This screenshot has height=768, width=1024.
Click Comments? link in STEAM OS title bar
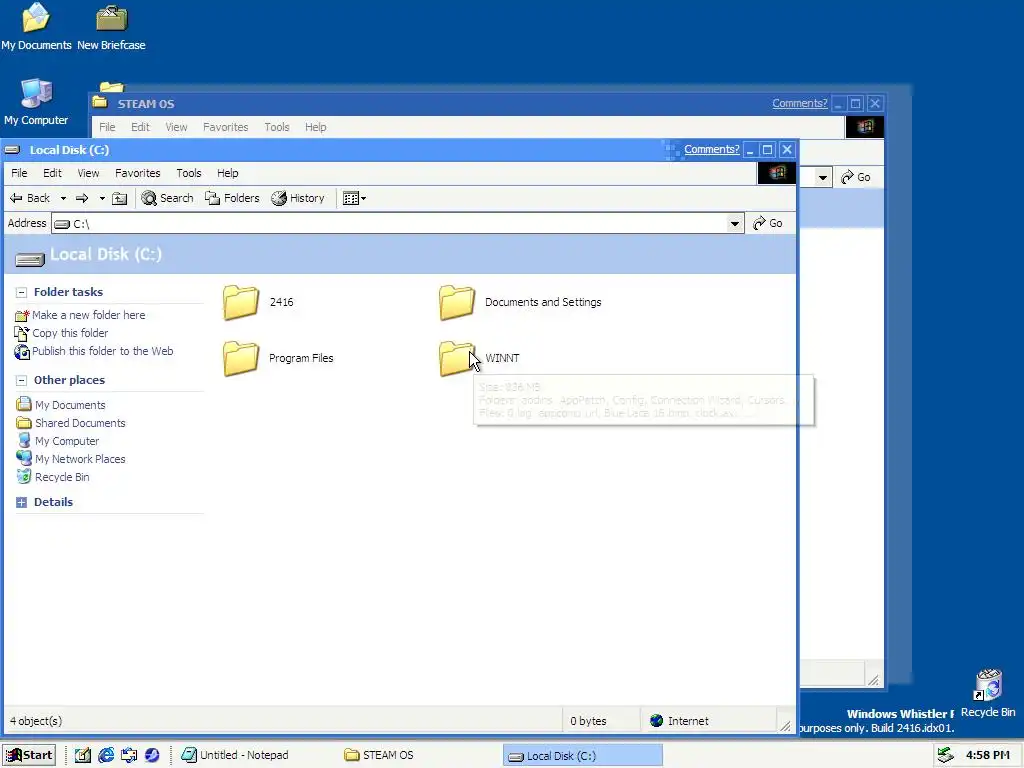[799, 103]
